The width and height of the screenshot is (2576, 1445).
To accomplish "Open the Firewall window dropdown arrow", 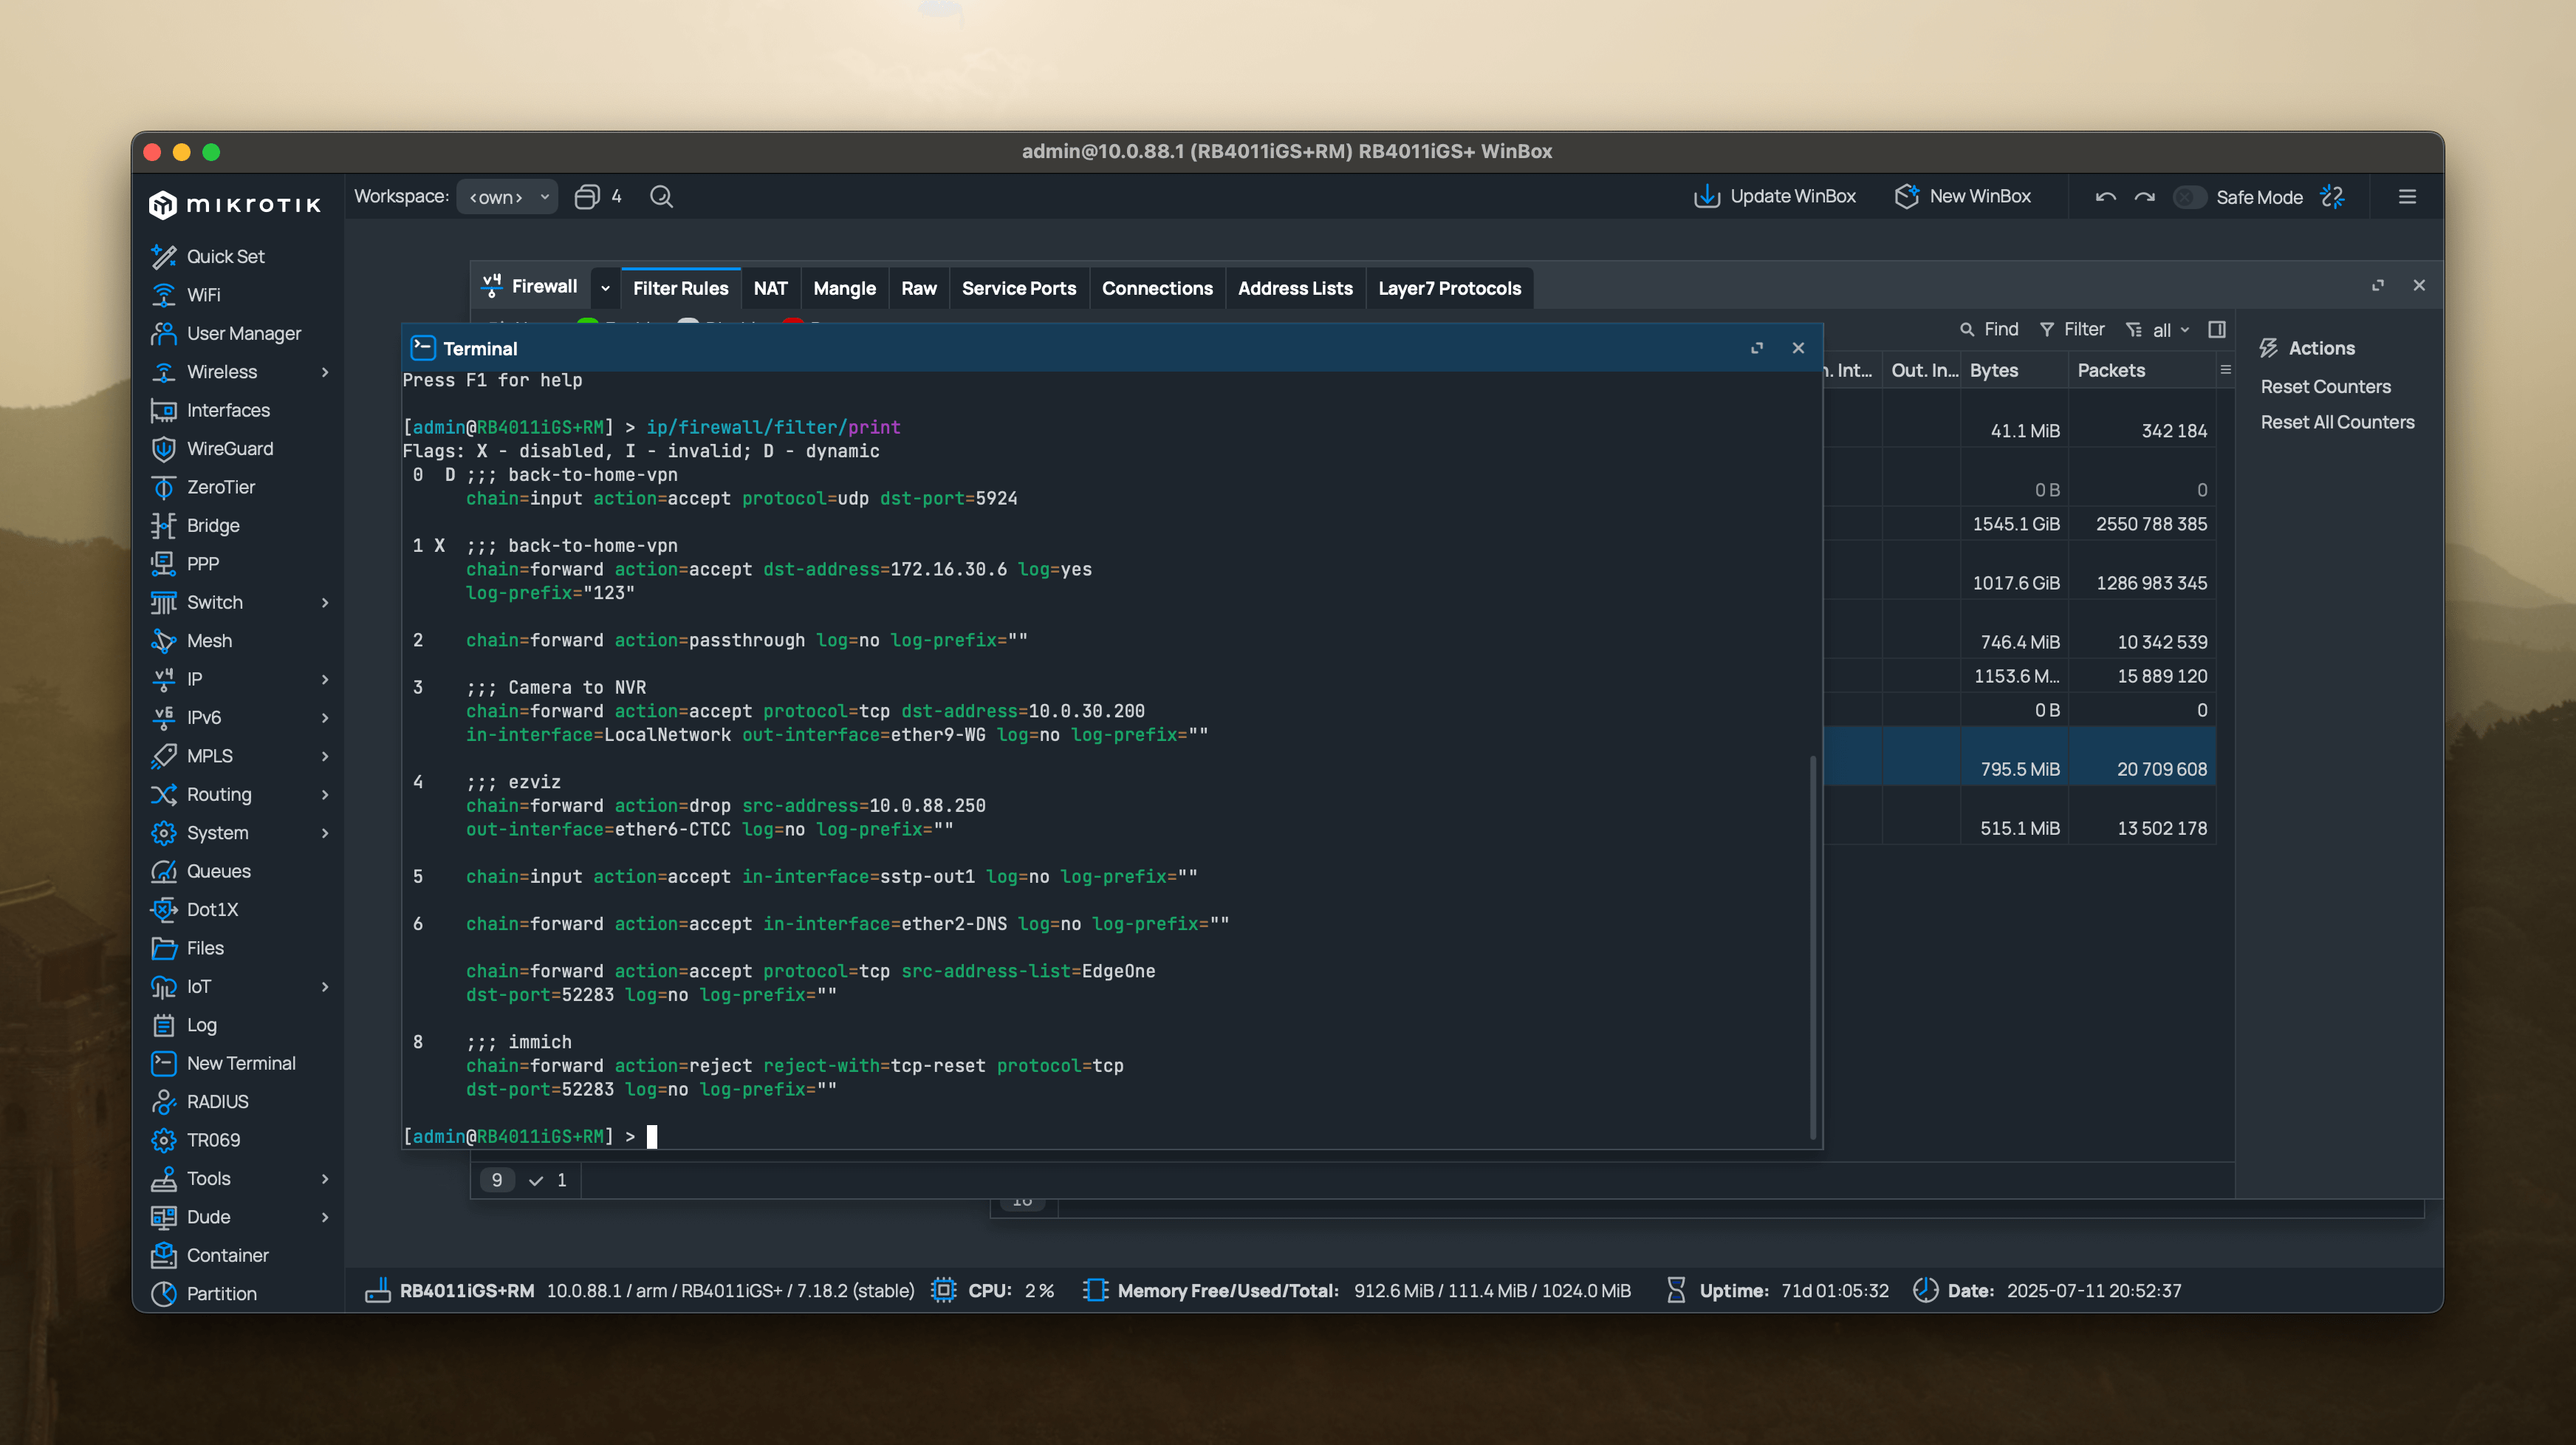I will coord(605,288).
